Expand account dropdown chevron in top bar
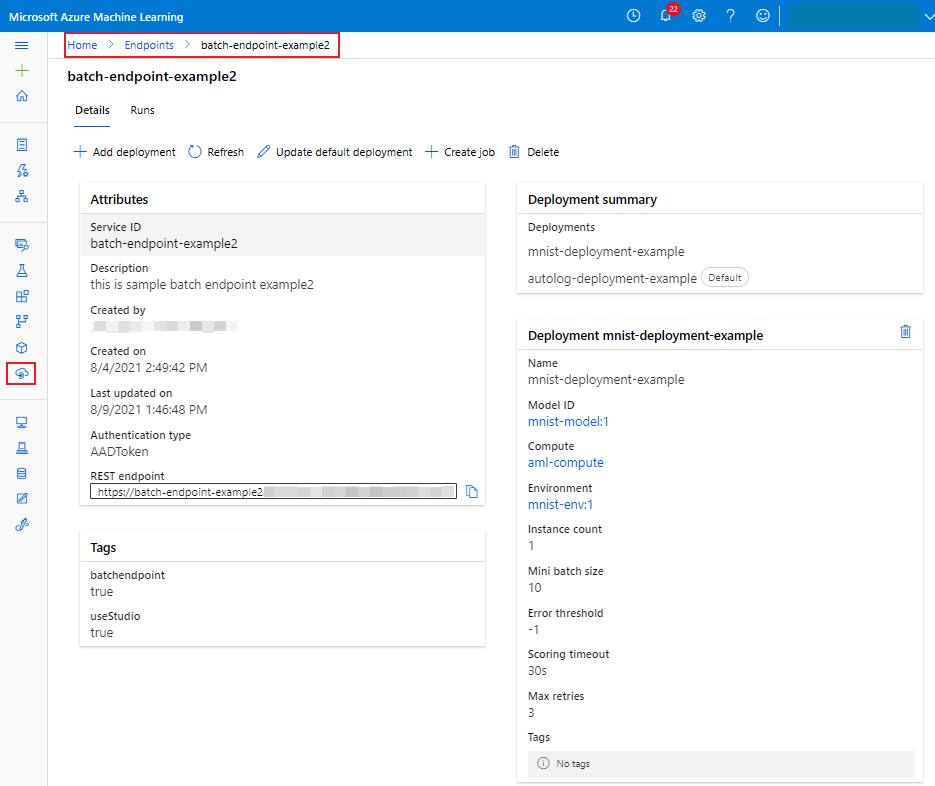The image size is (935, 786). click(x=928, y=17)
